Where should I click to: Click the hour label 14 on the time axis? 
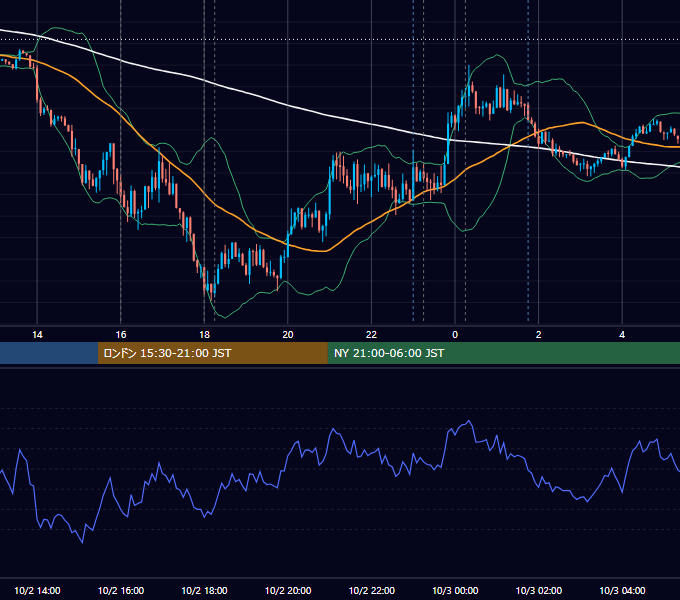point(37,335)
